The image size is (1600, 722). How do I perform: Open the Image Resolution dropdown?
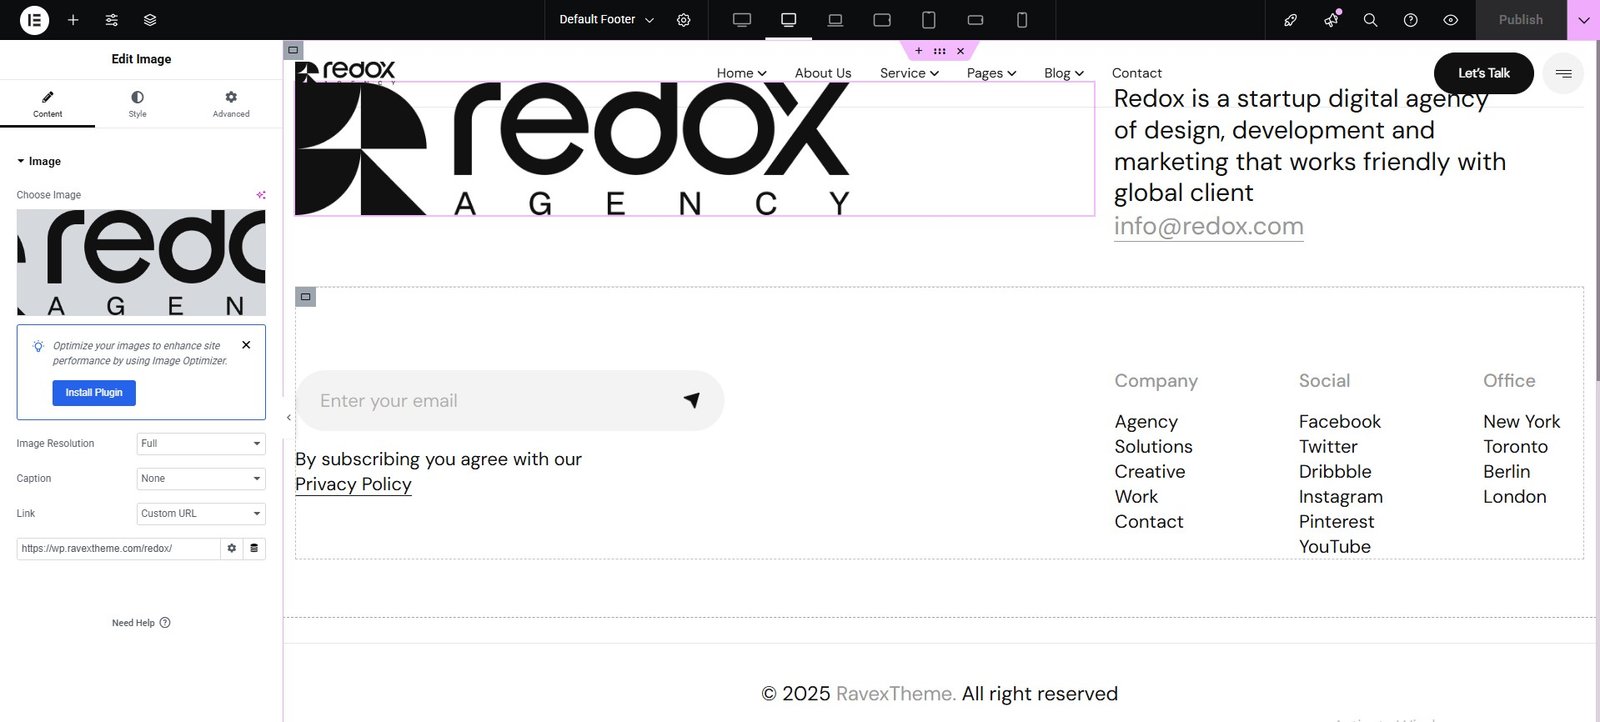coord(201,444)
